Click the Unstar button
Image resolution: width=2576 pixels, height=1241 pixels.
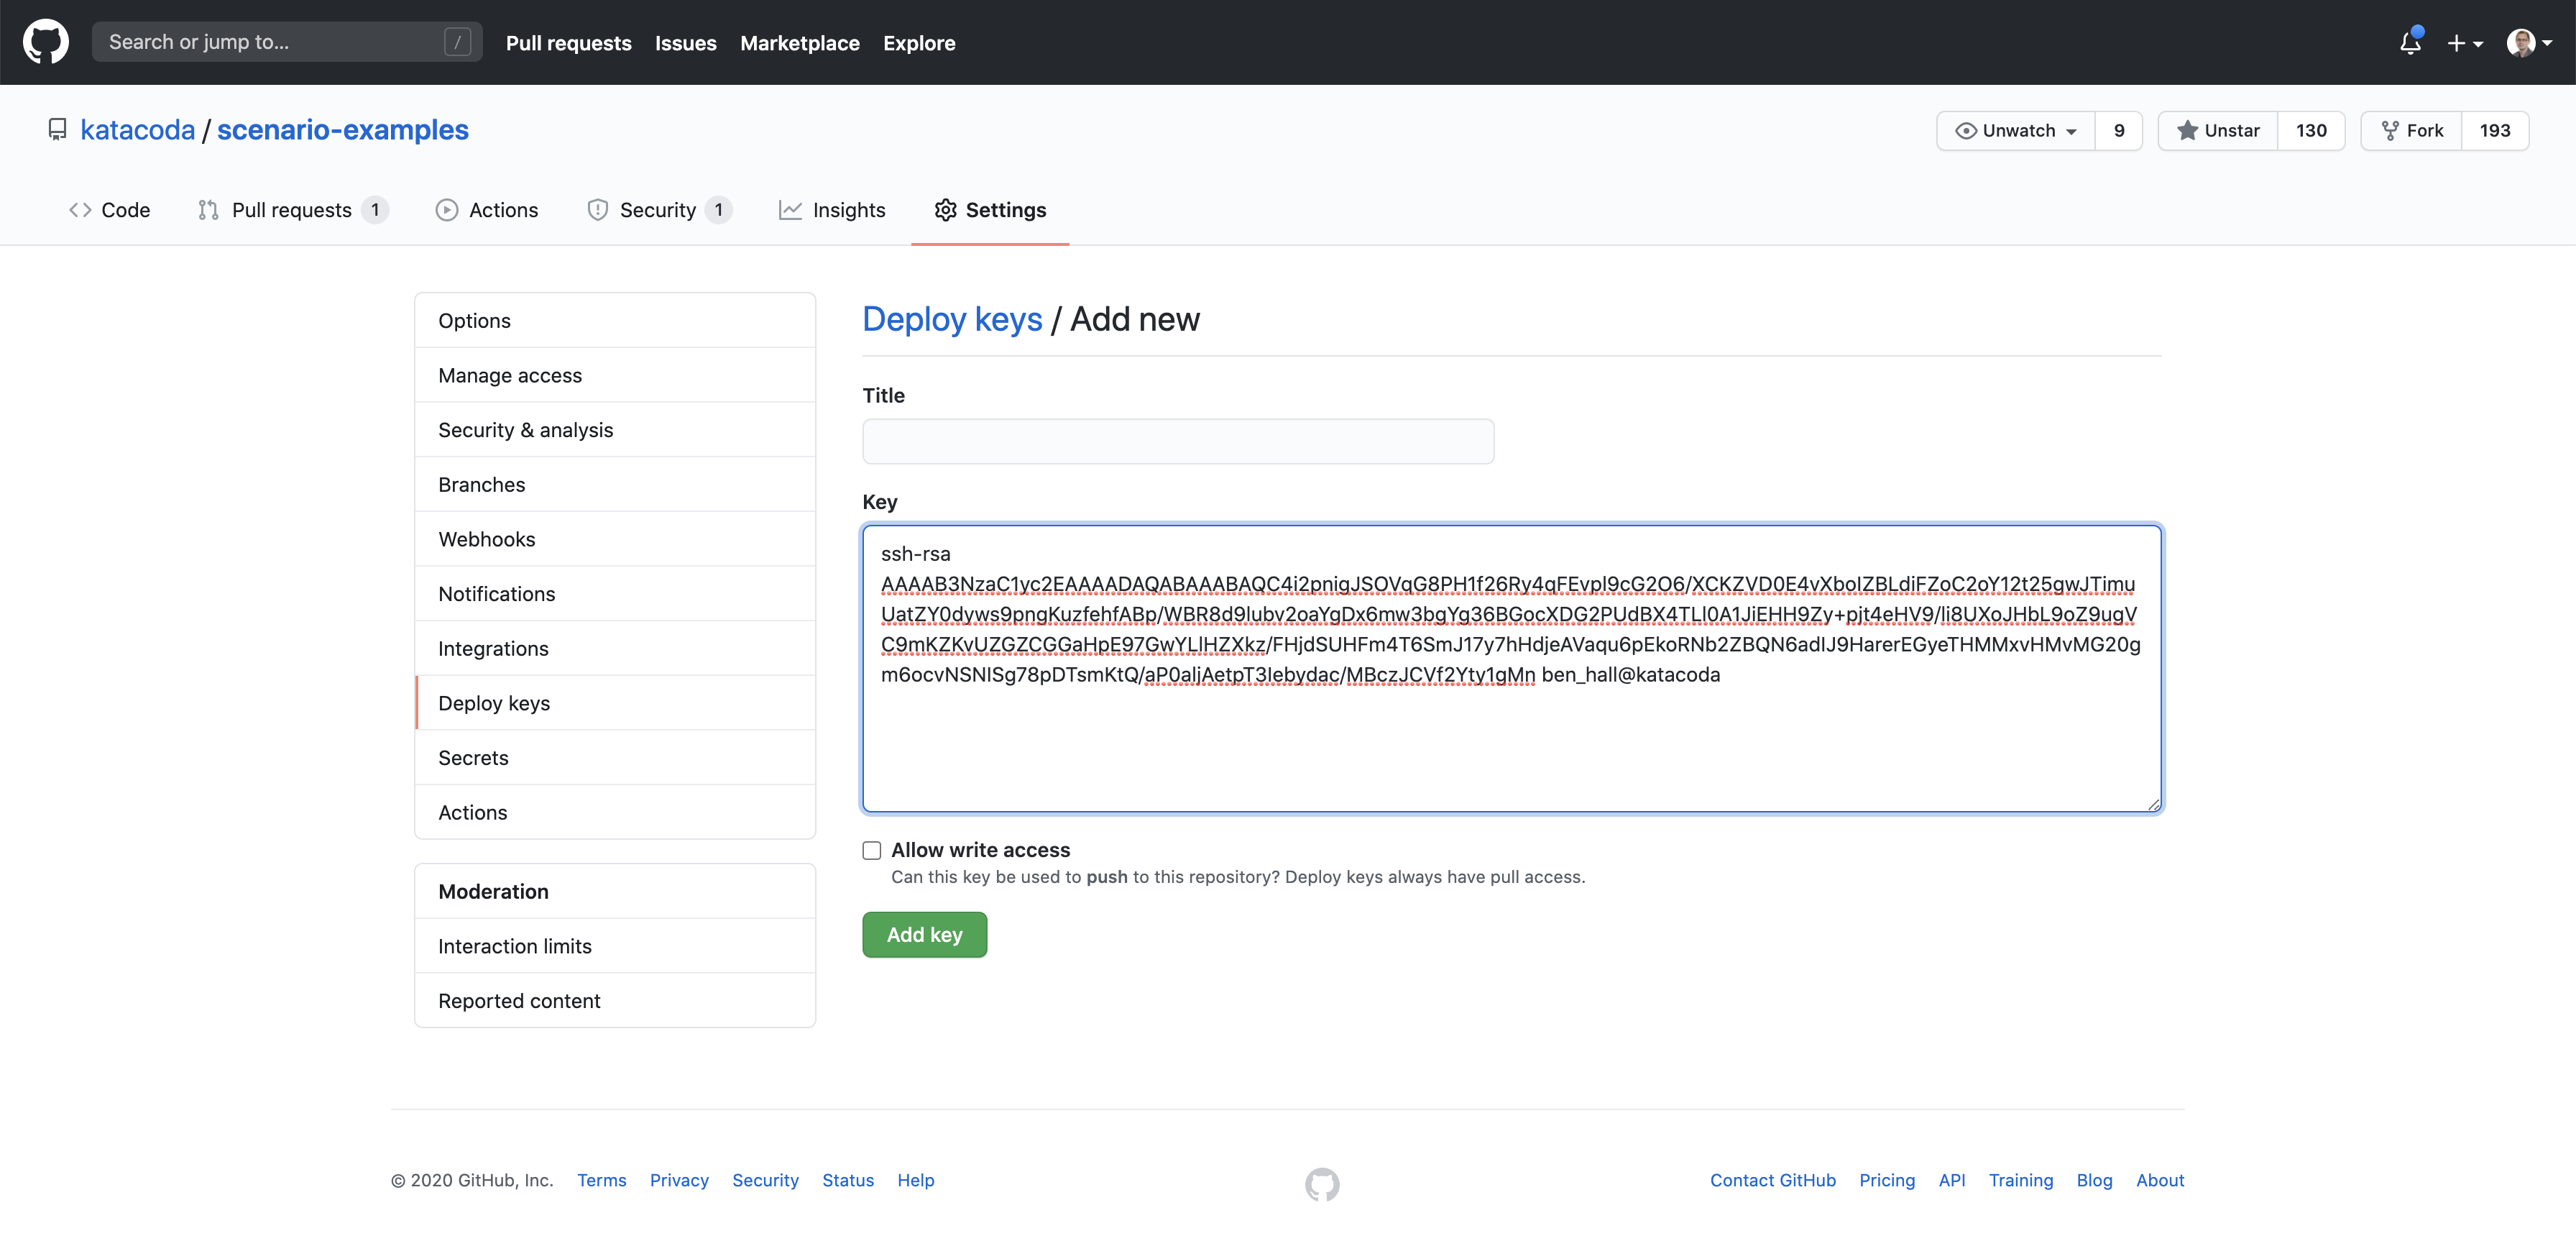pos(2218,131)
